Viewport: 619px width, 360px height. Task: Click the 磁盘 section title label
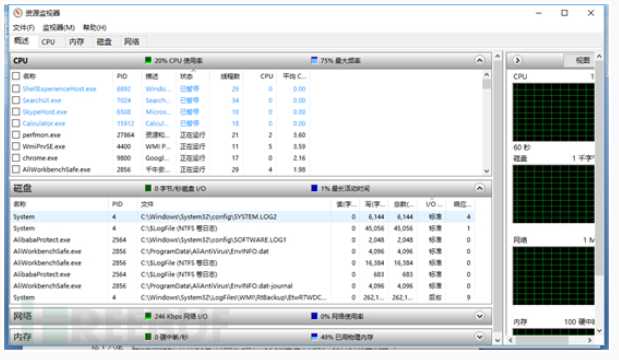[23, 188]
